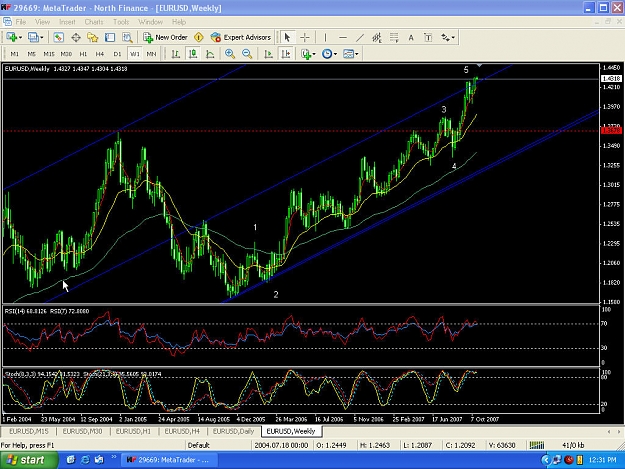Switch to the EURUSD,M30 chart tab
Screen dimensions: 625x469
82,432
